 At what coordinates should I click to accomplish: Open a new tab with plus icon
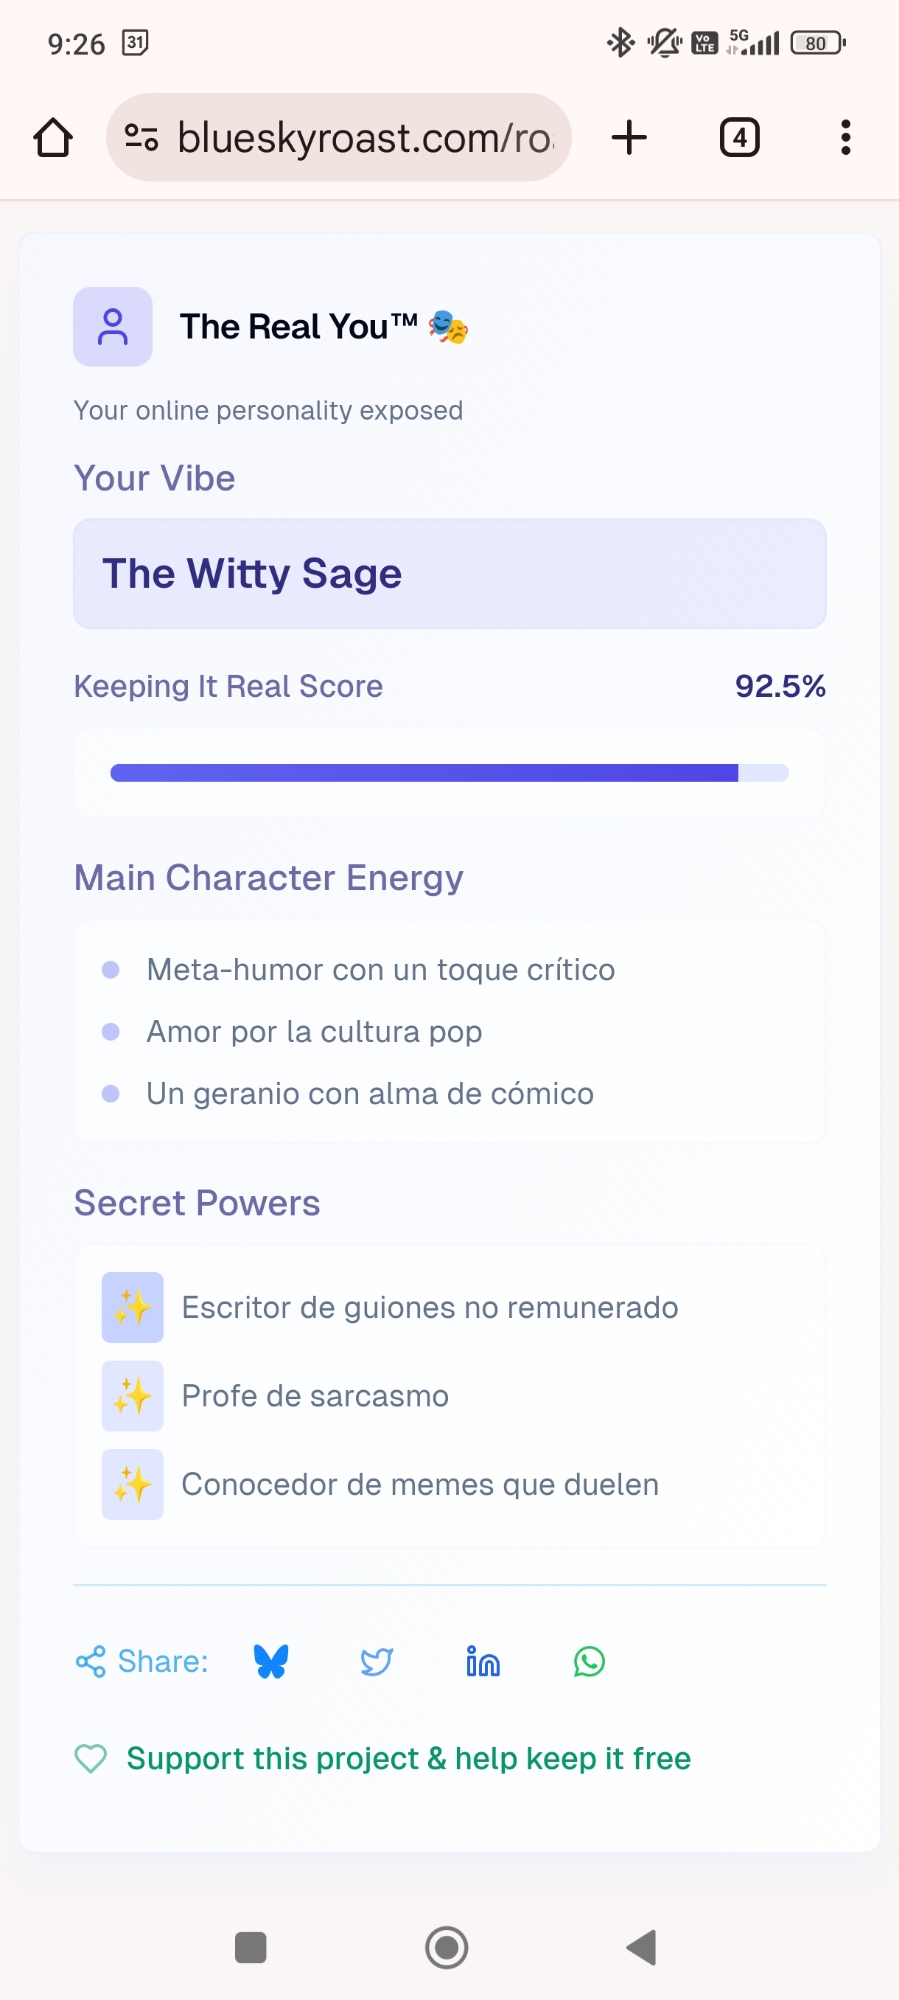[629, 137]
